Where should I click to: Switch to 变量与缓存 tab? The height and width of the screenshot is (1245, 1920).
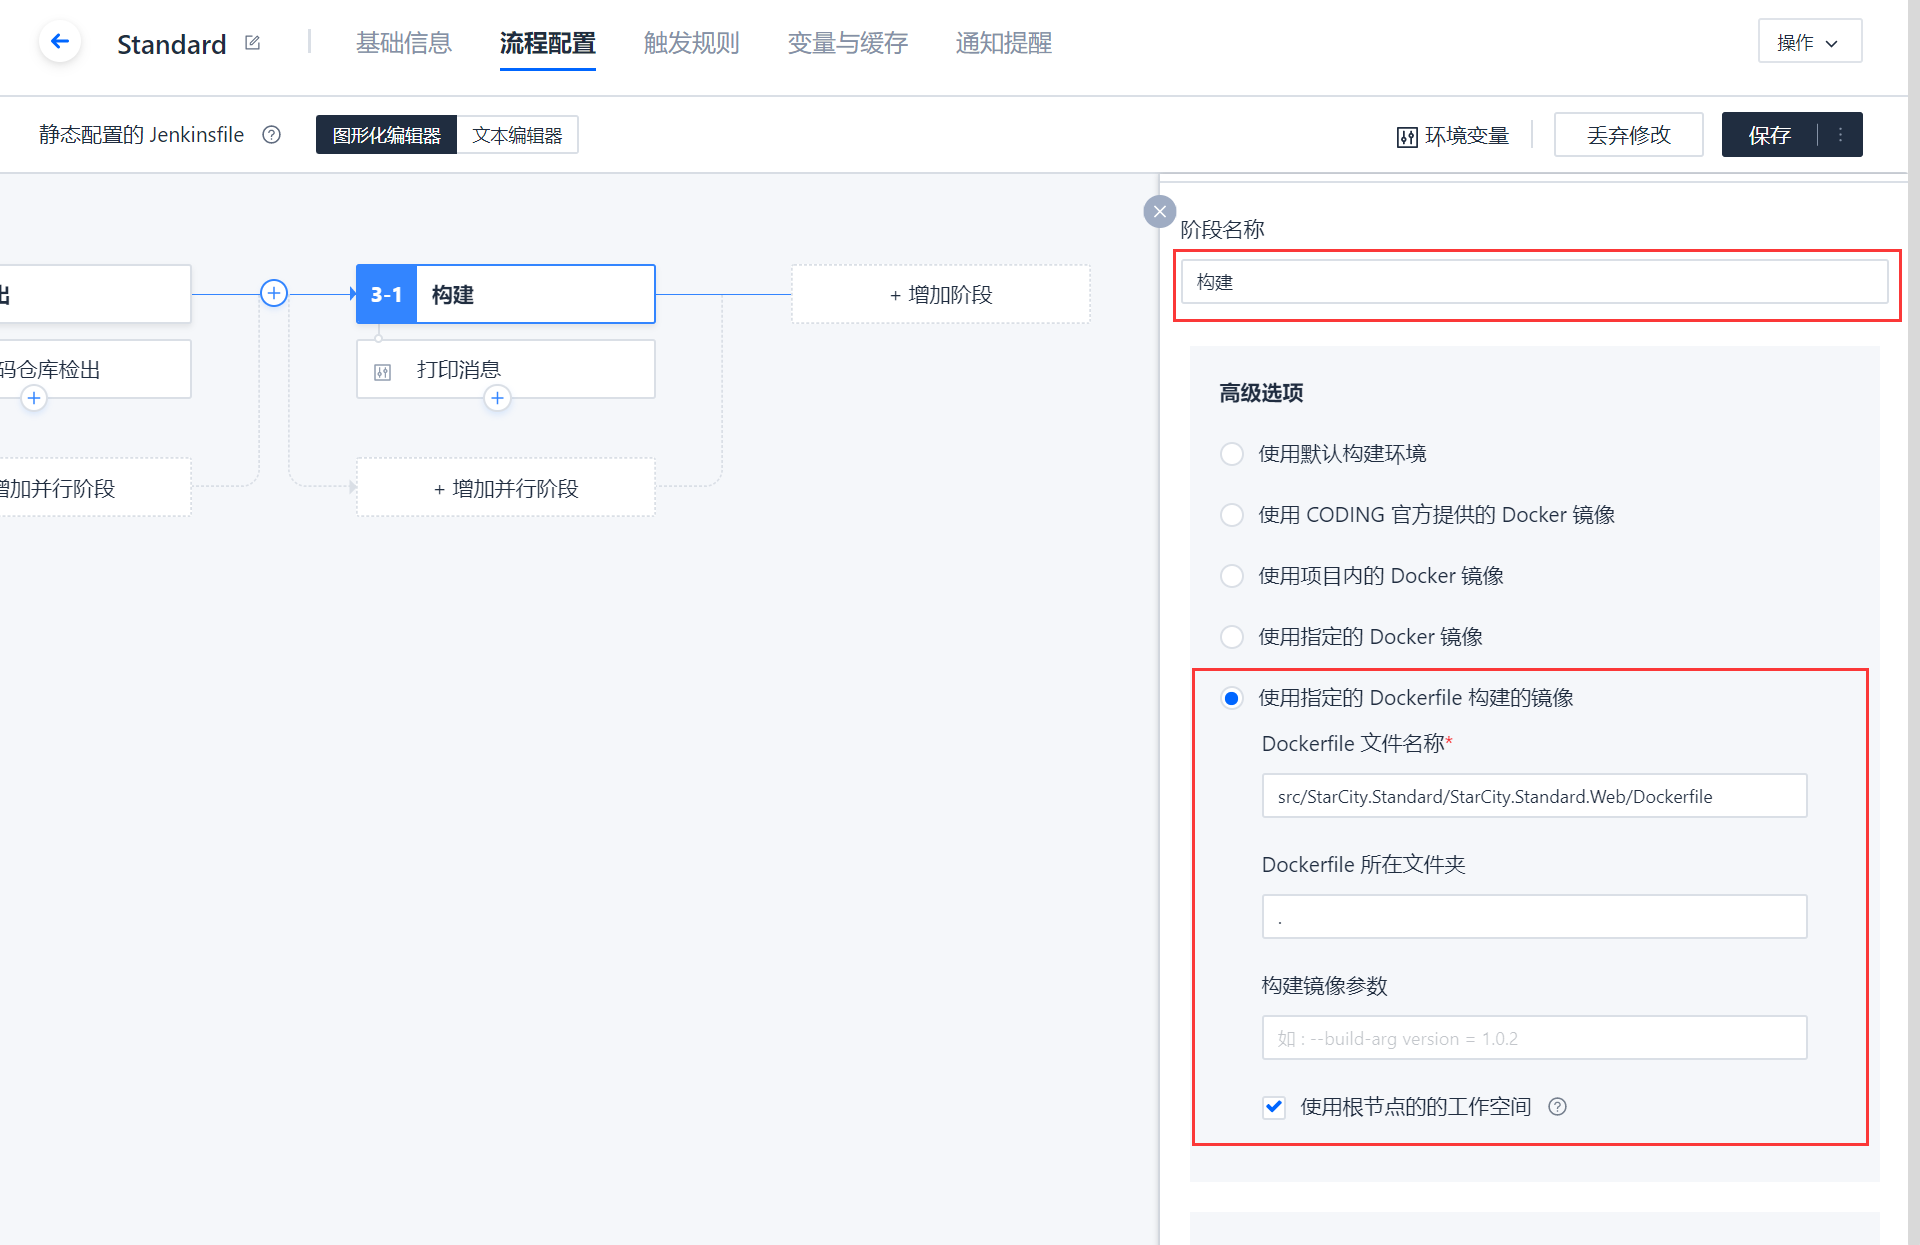[847, 43]
